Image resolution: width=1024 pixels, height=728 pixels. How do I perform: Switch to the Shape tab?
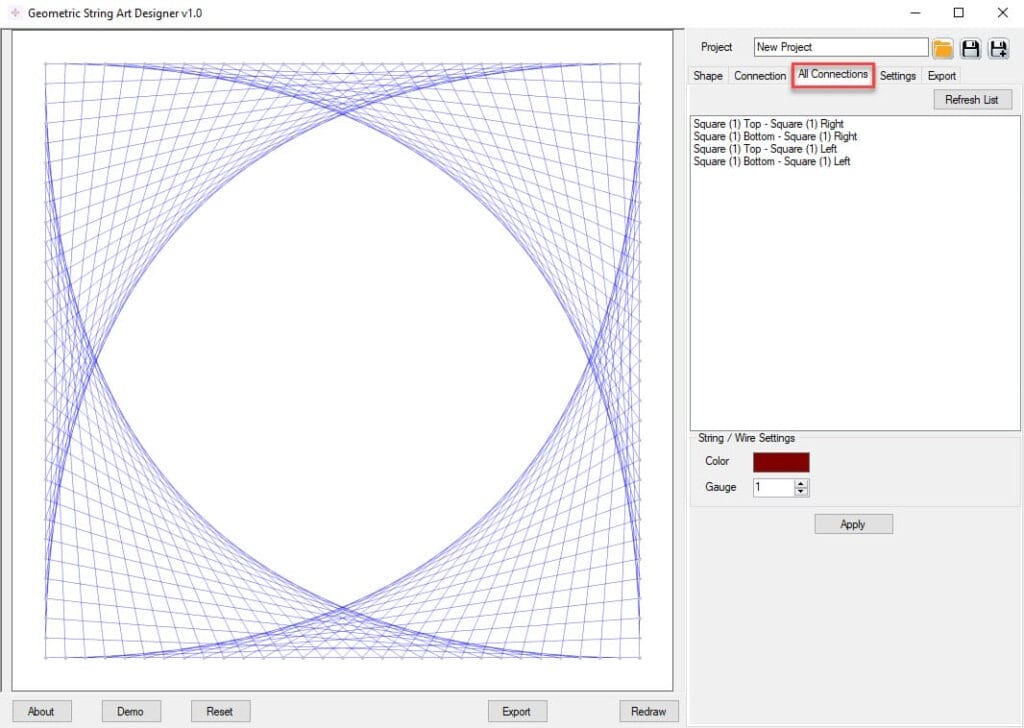(x=708, y=76)
